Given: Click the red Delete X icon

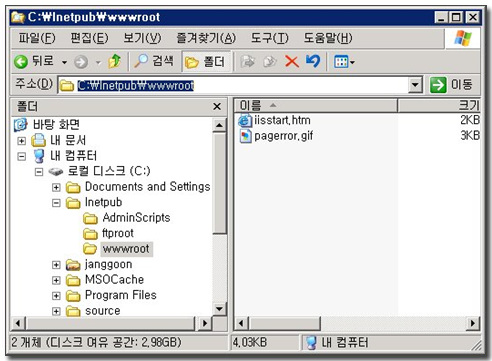Looking at the screenshot, I should 292,62.
